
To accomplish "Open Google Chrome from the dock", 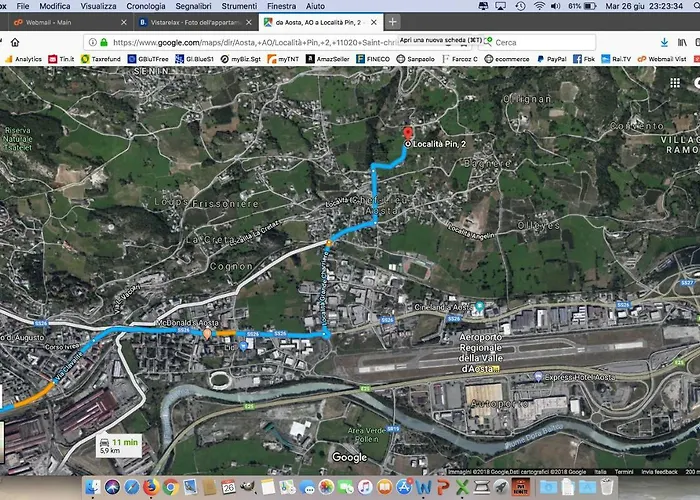I will [171, 487].
